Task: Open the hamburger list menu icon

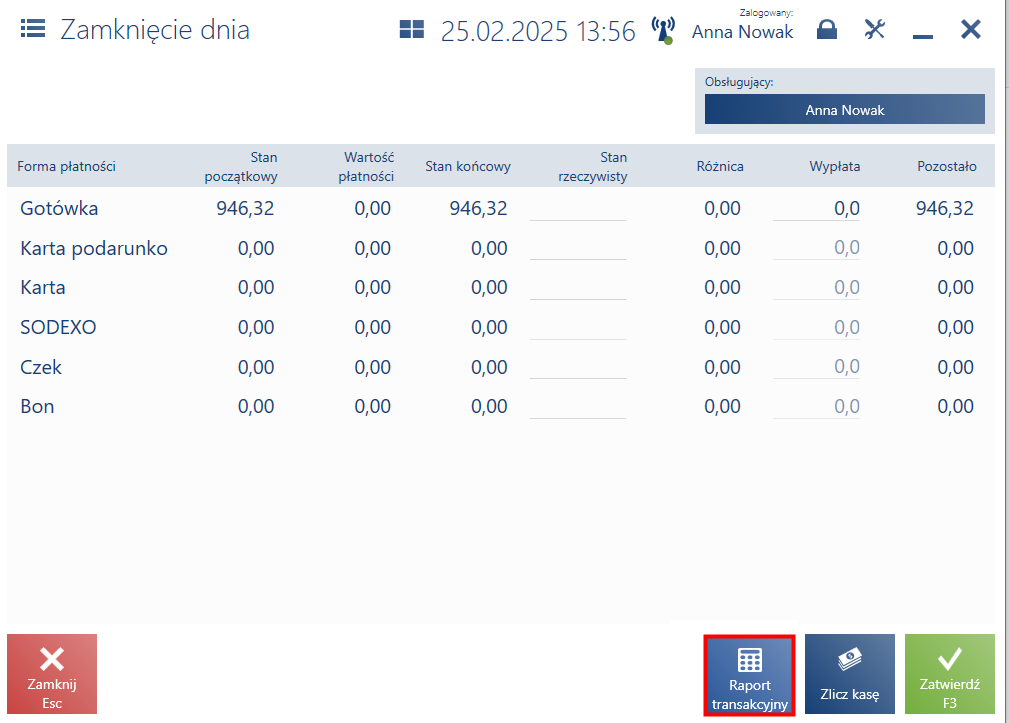Action: [x=33, y=29]
